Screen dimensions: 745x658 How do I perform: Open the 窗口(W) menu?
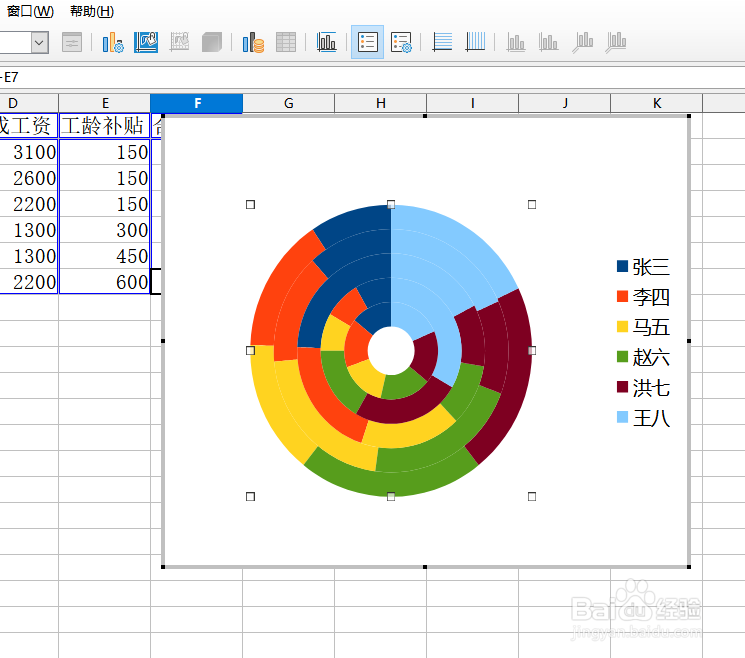click(x=30, y=11)
